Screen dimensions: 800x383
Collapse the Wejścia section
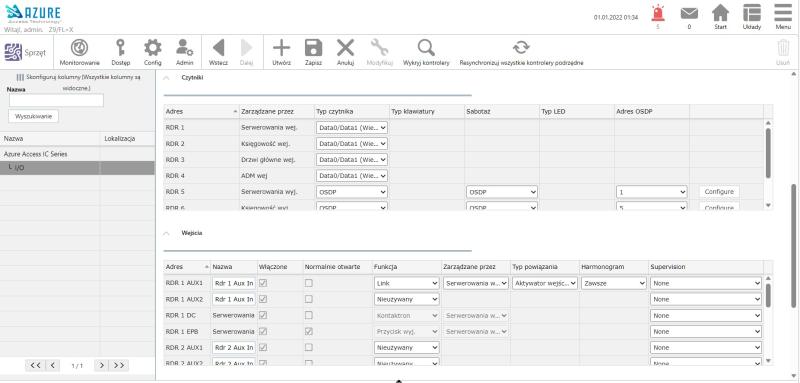click(x=166, y=233)
